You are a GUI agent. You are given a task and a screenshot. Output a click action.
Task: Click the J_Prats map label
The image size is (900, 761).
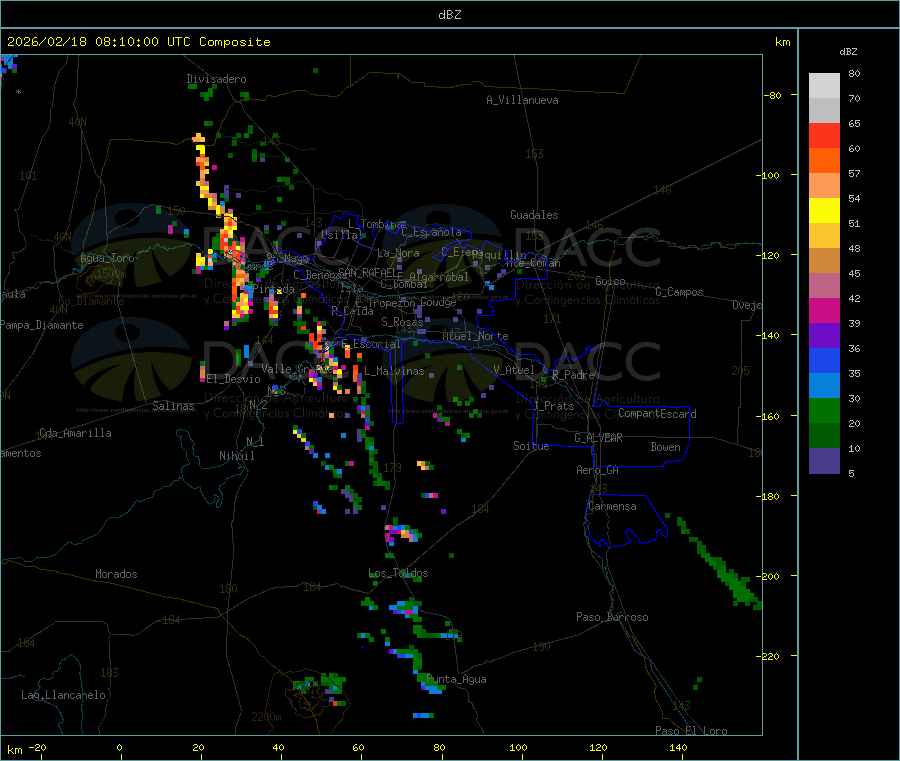coord(553,406)
